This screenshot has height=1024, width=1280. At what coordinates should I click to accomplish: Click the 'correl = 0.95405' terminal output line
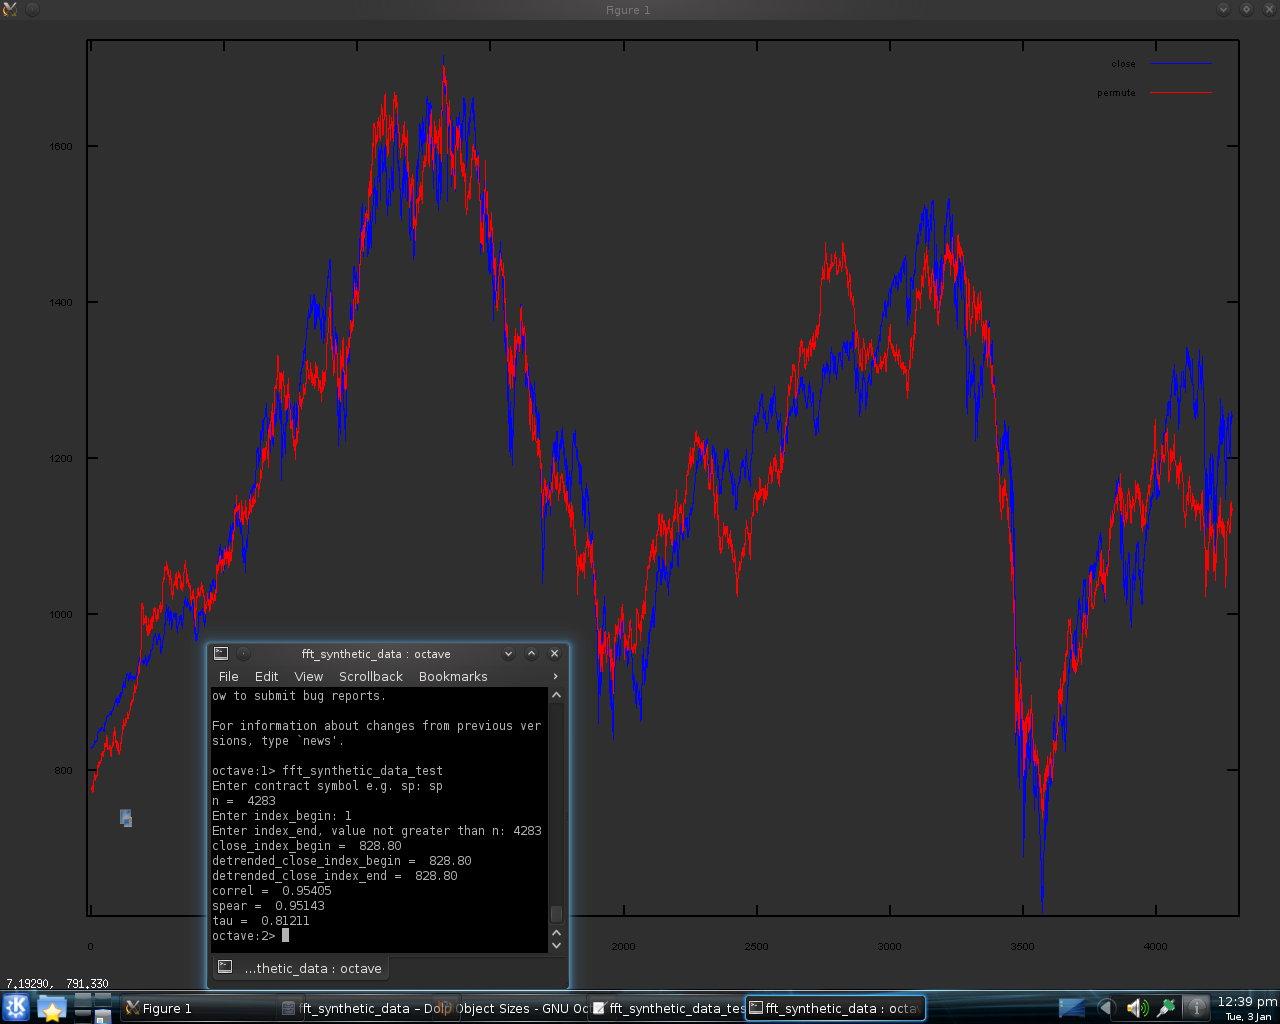(x=271, y=891)
